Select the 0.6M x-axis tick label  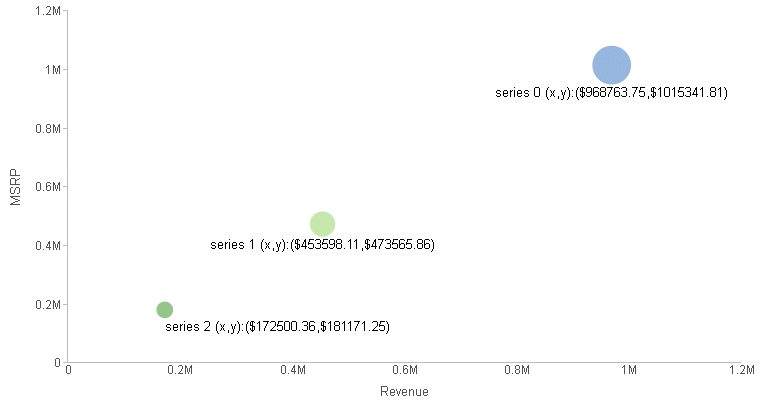405,370
